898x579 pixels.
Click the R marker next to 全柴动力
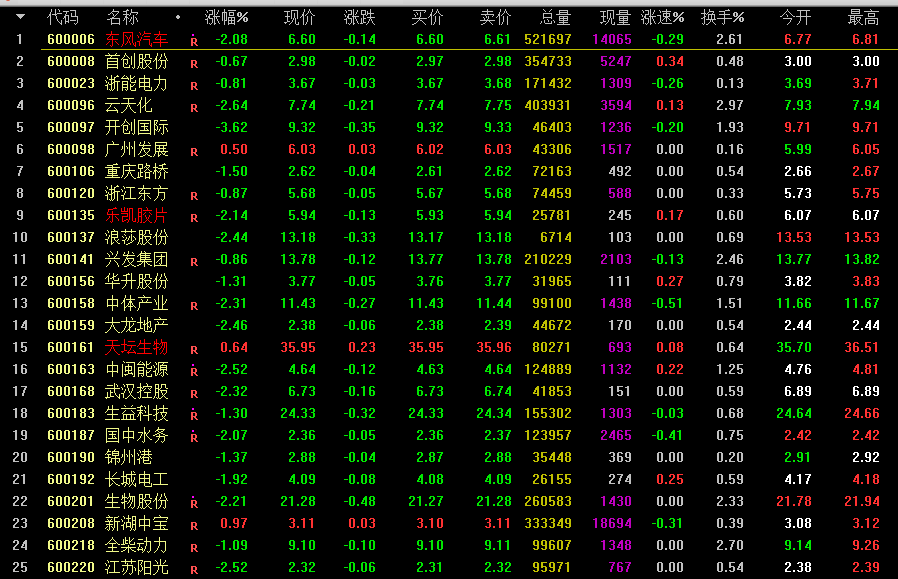point(194,548)
